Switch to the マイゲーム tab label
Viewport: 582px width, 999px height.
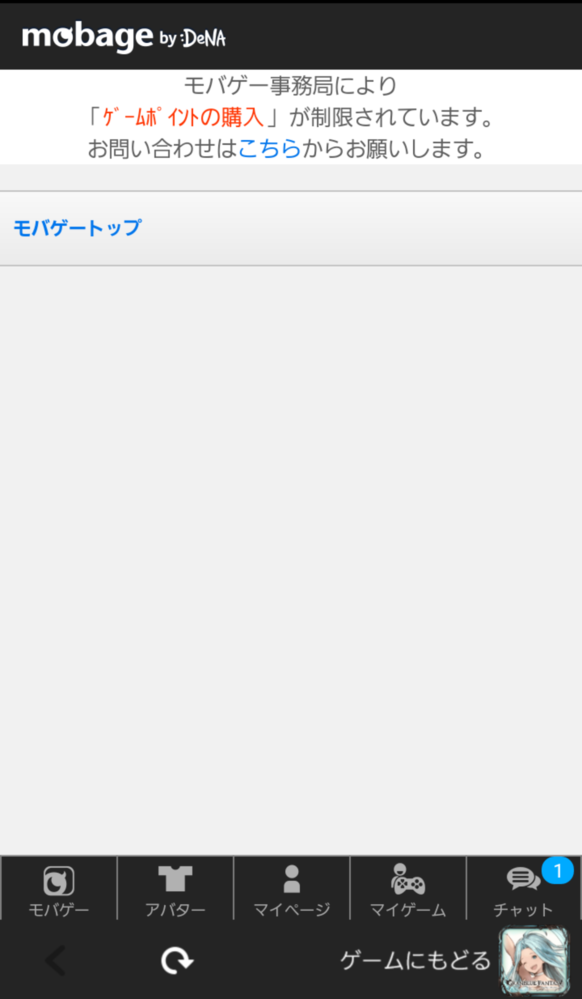pyautogui.click(x=408, y=910)
